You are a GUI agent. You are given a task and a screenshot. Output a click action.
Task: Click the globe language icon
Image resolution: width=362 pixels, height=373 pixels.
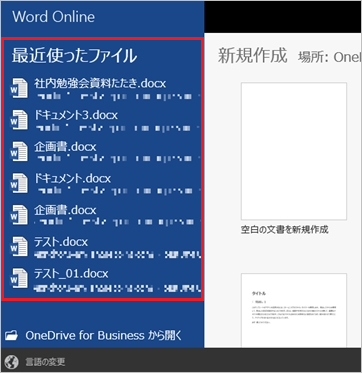[x=12, y=361]
